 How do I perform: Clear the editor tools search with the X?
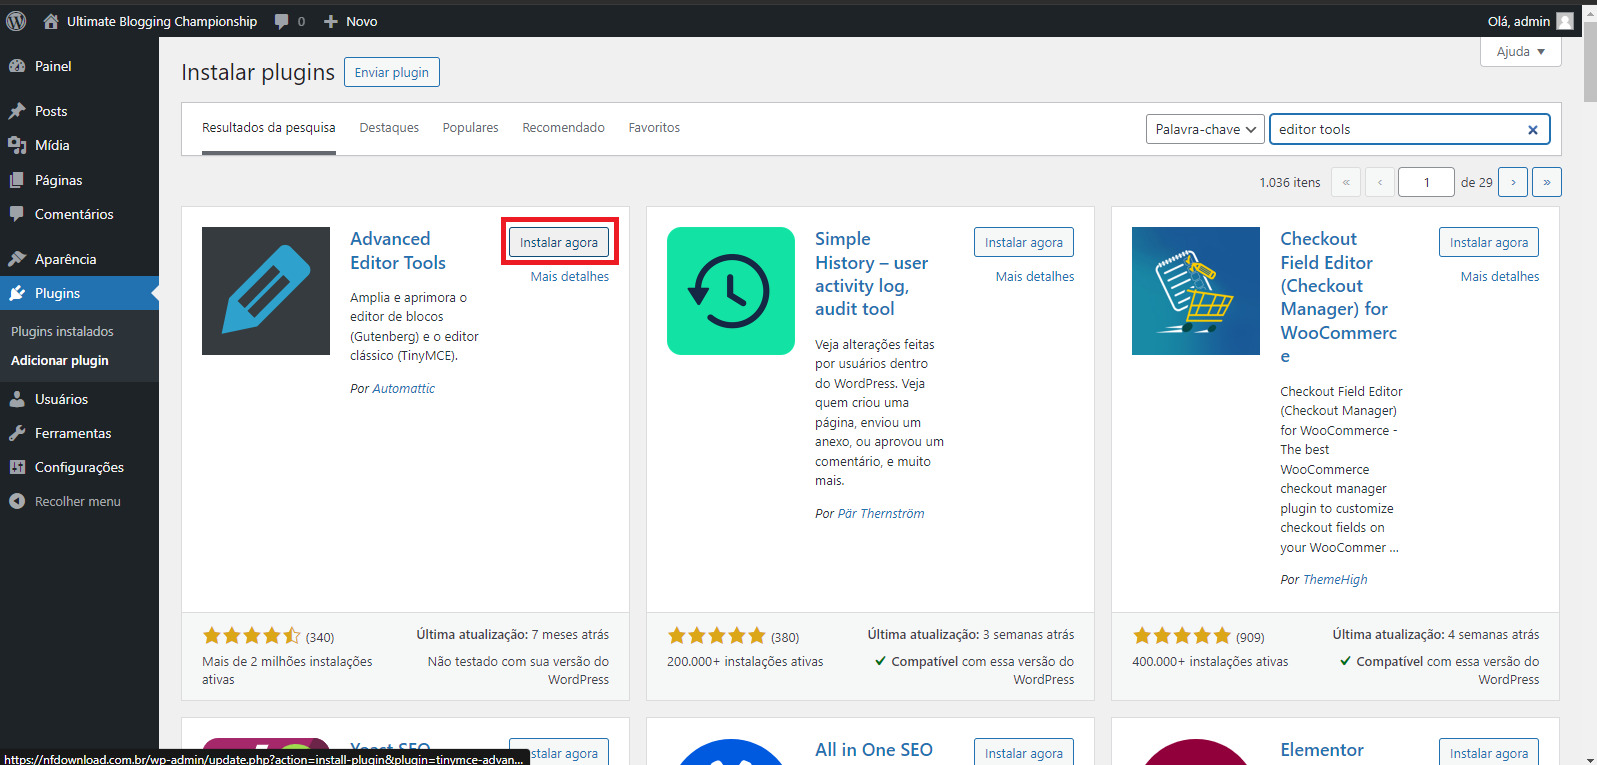(x=1532, y=130)
